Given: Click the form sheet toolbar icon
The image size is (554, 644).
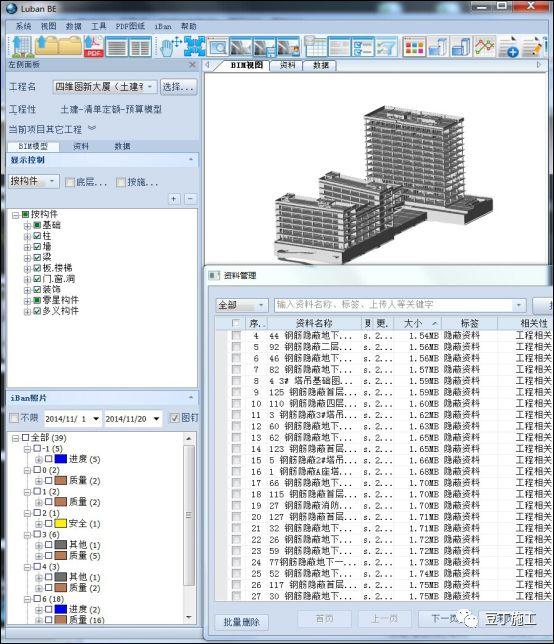Looking at the screenshot, I should pyautogui.click(x=340, y=46).
